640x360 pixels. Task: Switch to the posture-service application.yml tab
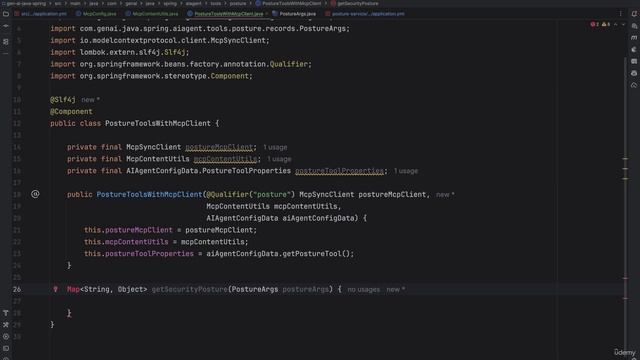click(365, 14)
